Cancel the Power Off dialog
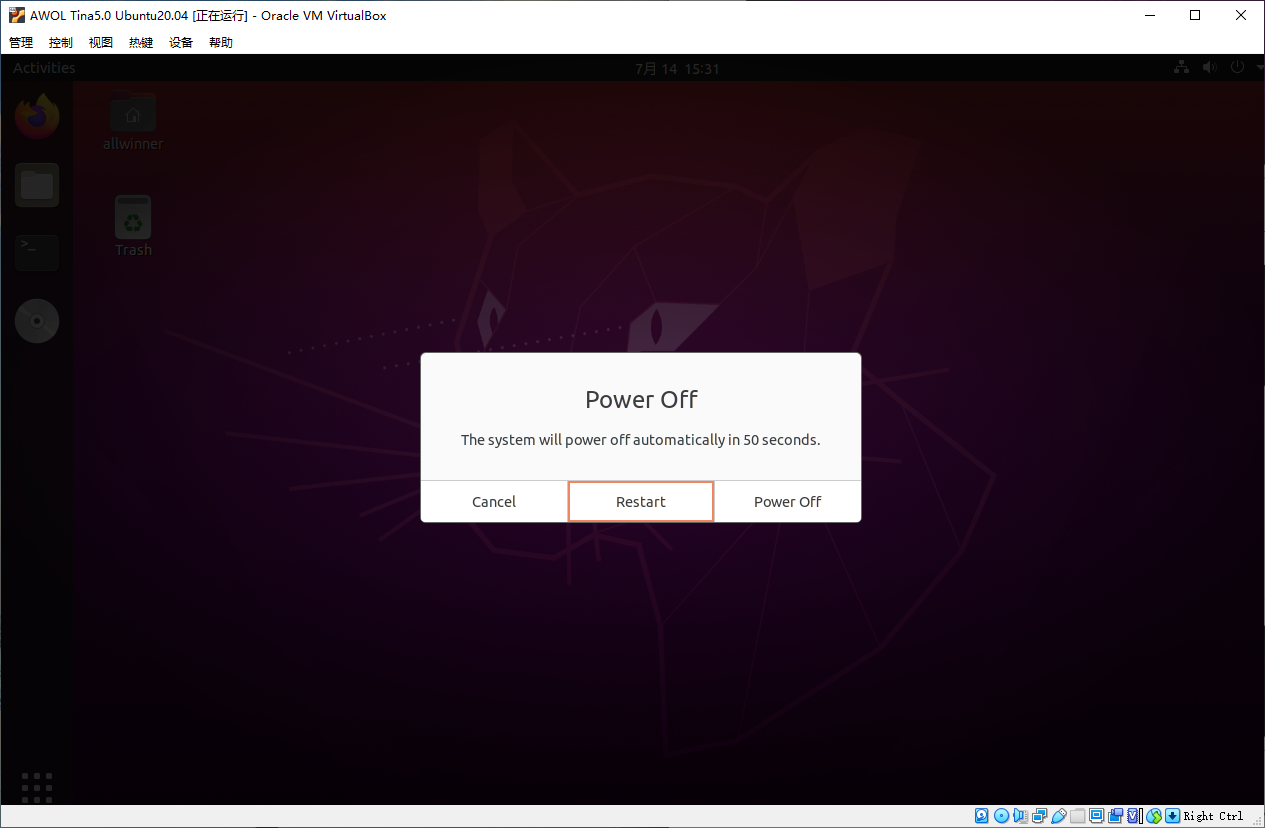Image resolution: width=1265 pixels, height=828 pixels. [494, 502]
